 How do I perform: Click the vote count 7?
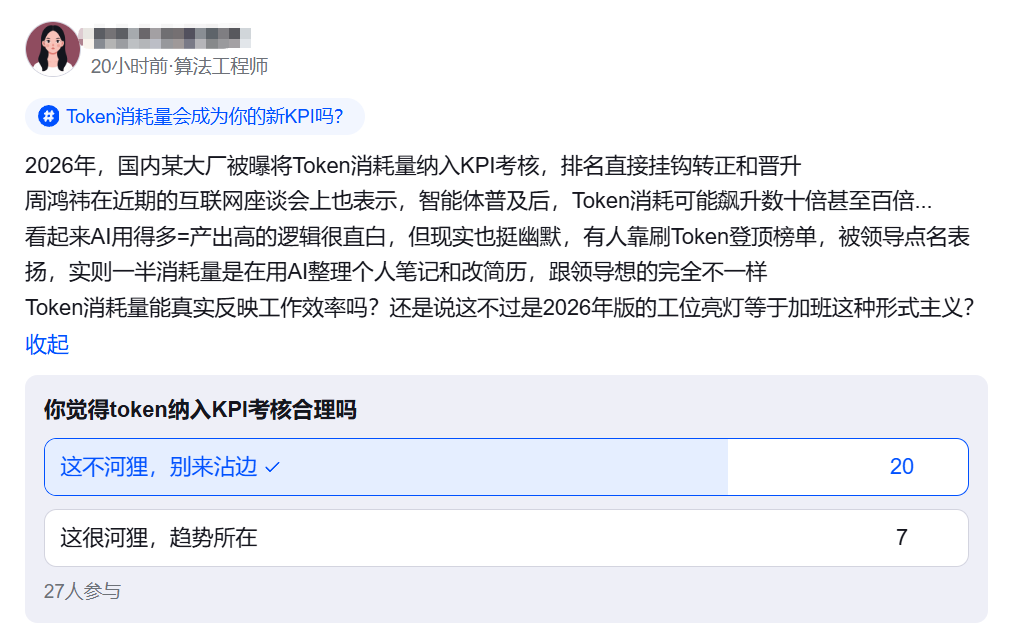(x=901, y=538)
